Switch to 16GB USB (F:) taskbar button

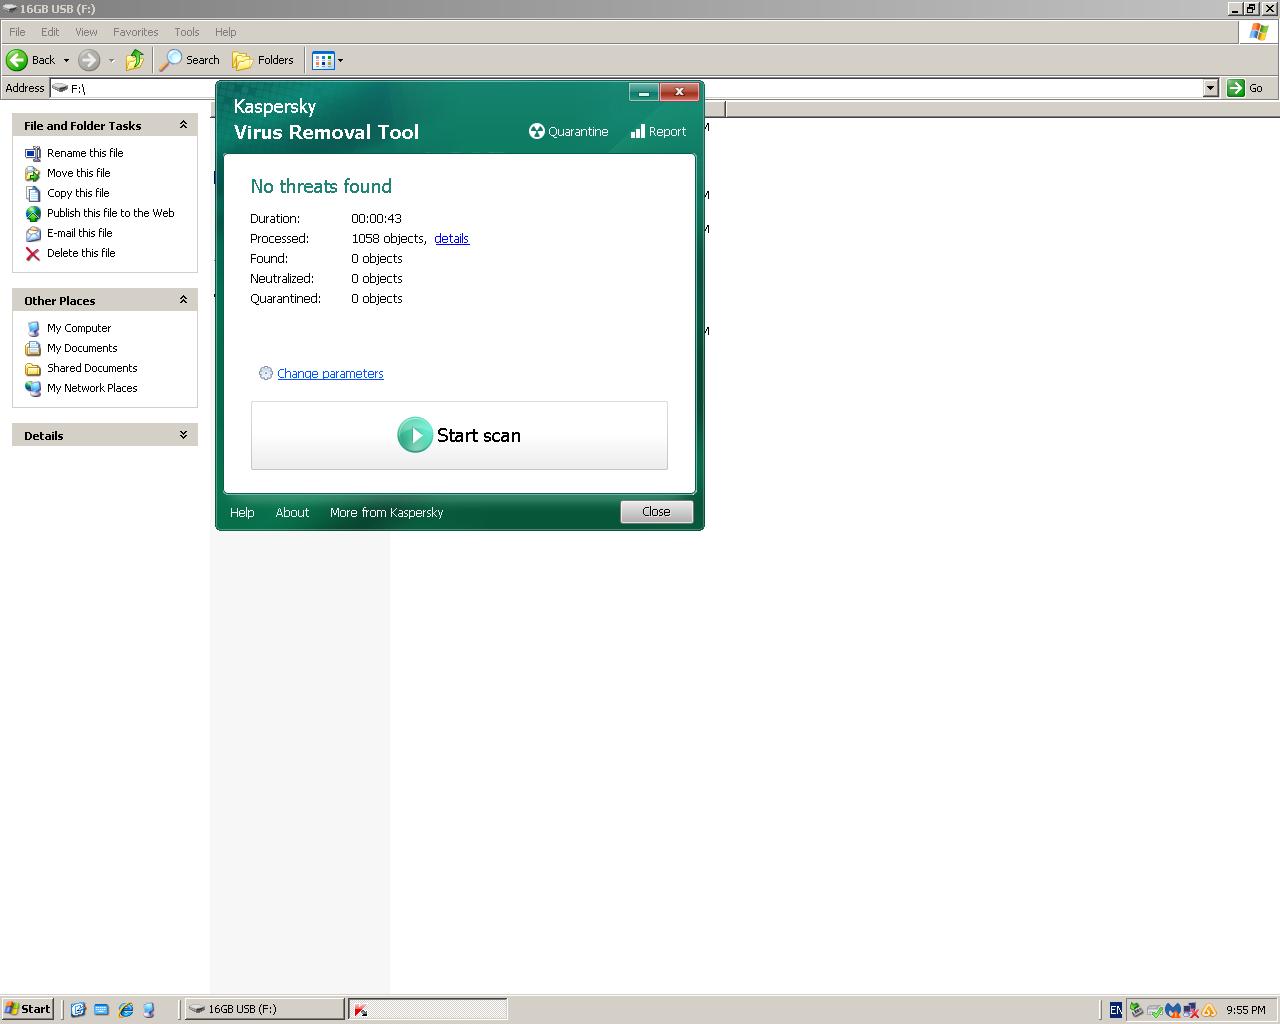coord(264,1009)
